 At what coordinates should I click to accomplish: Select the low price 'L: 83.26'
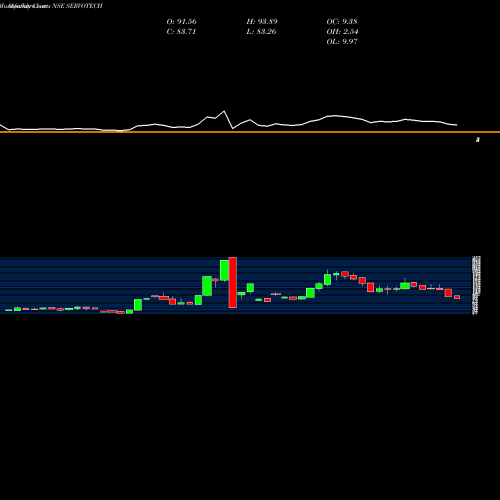coord(261,32)
